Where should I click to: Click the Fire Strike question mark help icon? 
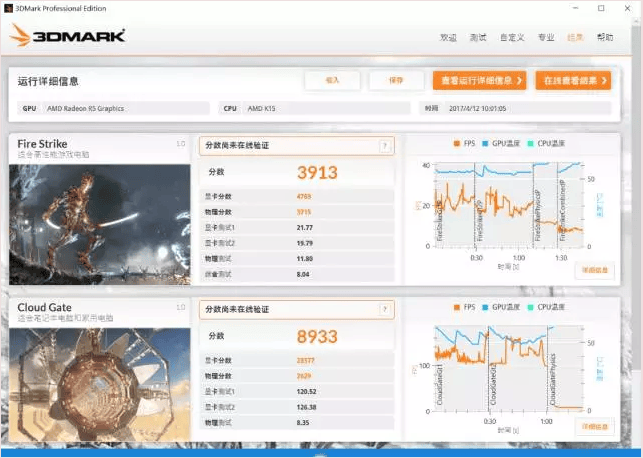[x=384, y=146]
